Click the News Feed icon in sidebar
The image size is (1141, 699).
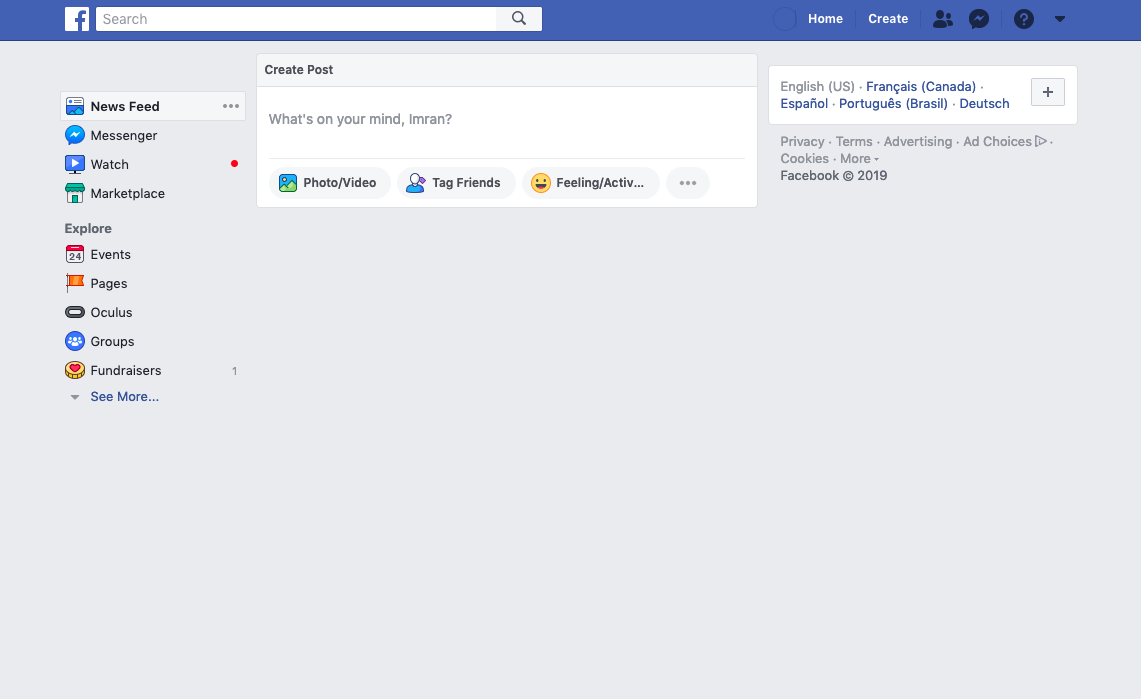coord(75,106)
